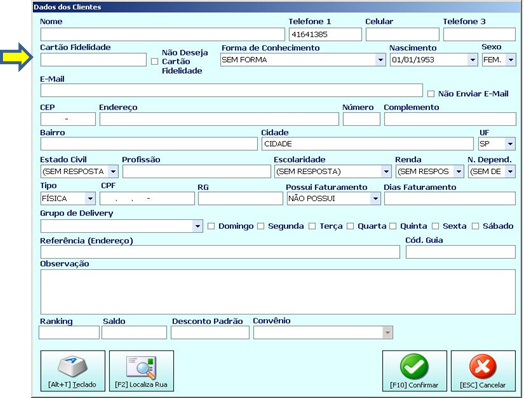This screenshot has width=524, height=398.
Task: Open the Possui Faturamento dropdown
Action: (375, 198)
